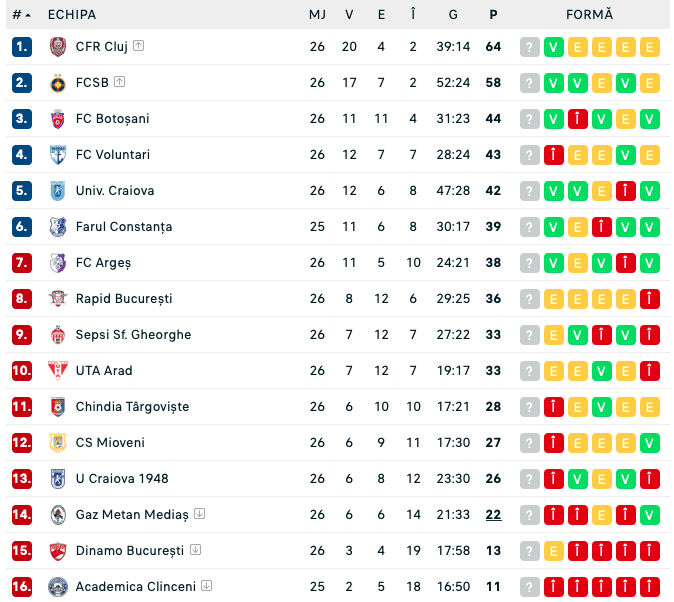Click the CFR Cluj team crest icon
This screenshot has width=674, height=602.
pyautogui.click(x=57, y=47)
